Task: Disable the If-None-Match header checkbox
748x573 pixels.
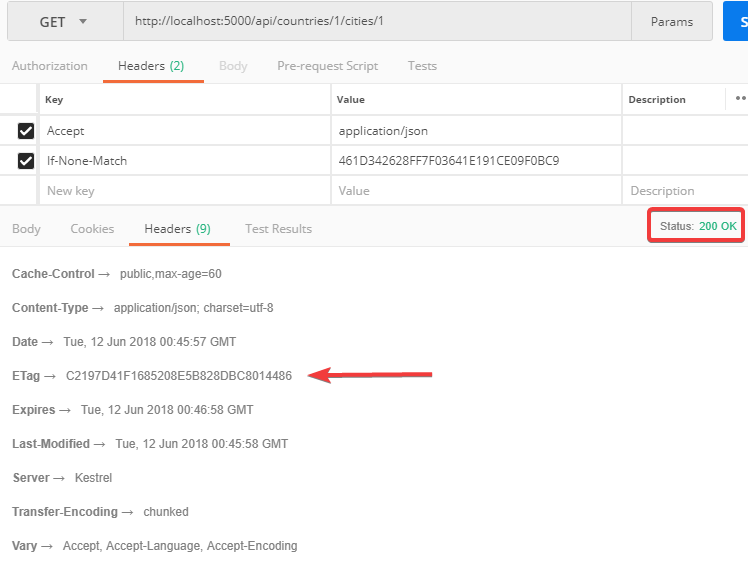Action: click(26, 161)
